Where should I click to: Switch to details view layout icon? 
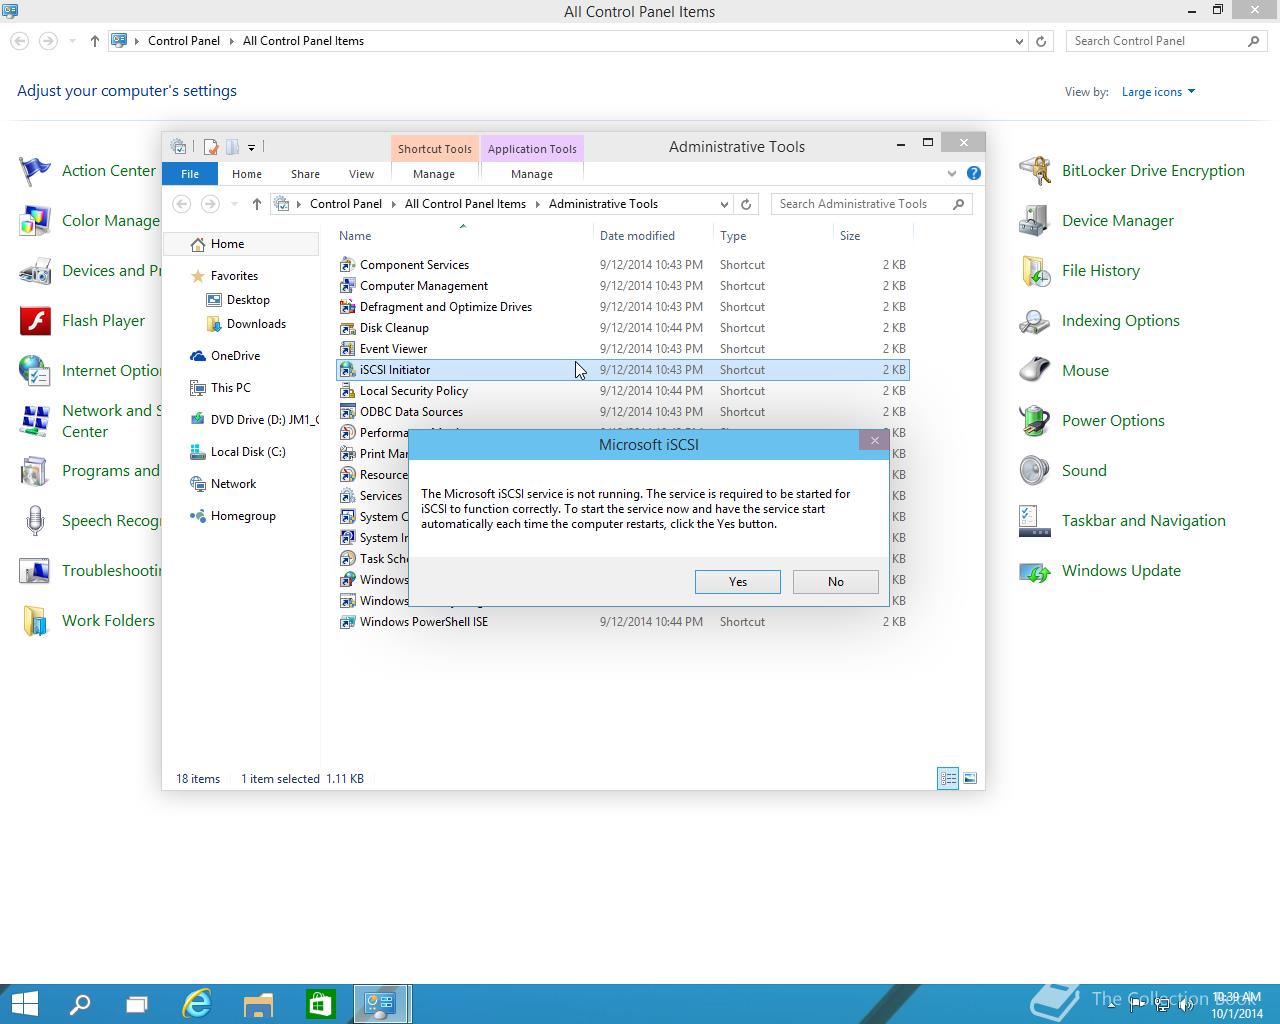948,779
